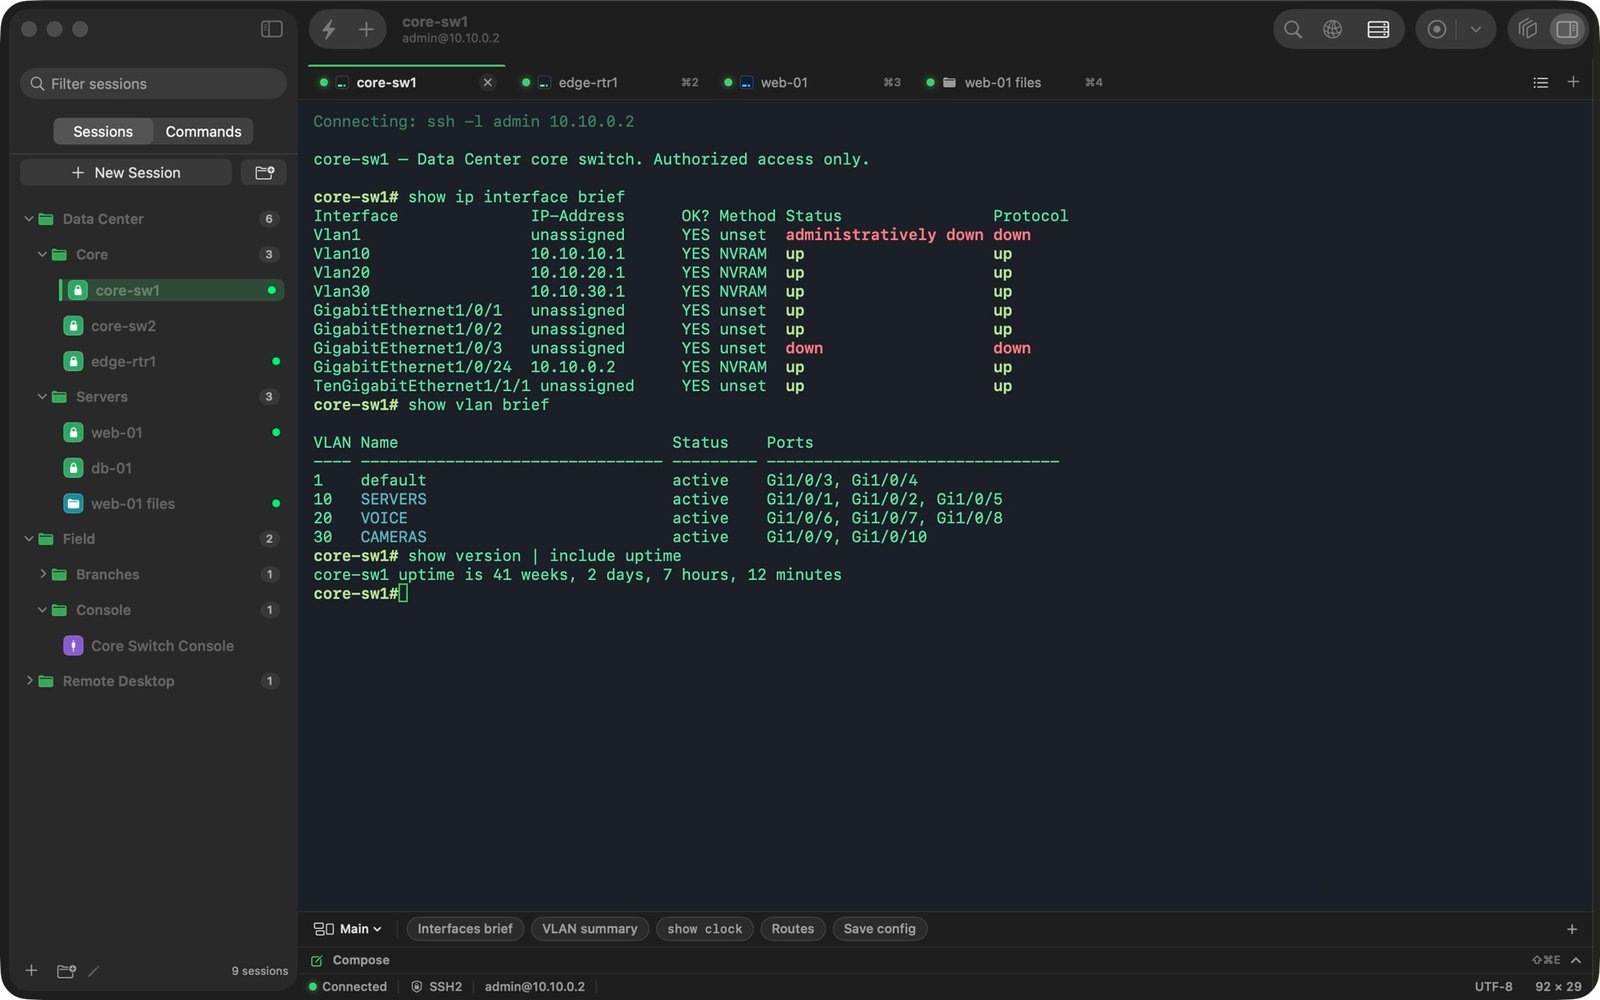Image resolution: width=1600 pixels, height=1000 pixels.
Task: Collapse the Core folder
Action: tap(42, 254)
